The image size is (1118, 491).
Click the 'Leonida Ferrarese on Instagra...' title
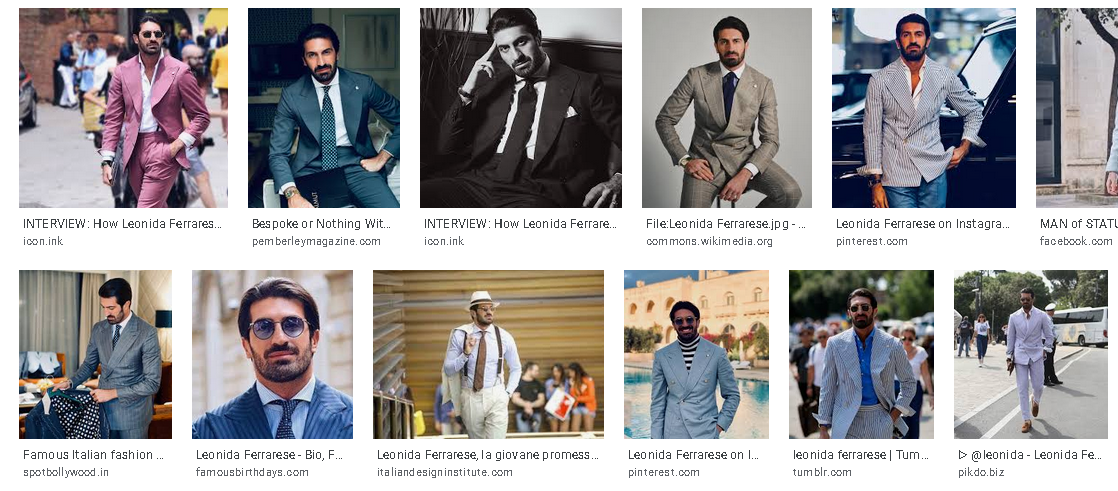[923, 224]
